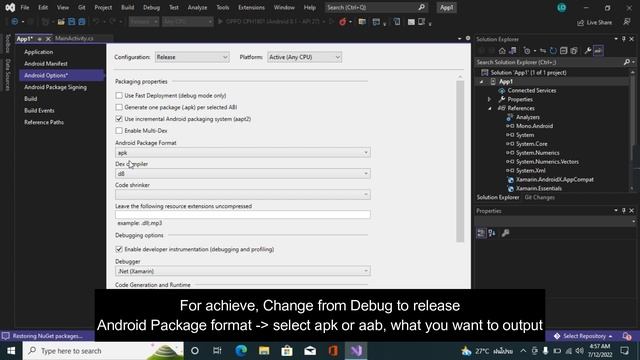
Task: Open the Reference Paths settings page
Action: (44, 122)
